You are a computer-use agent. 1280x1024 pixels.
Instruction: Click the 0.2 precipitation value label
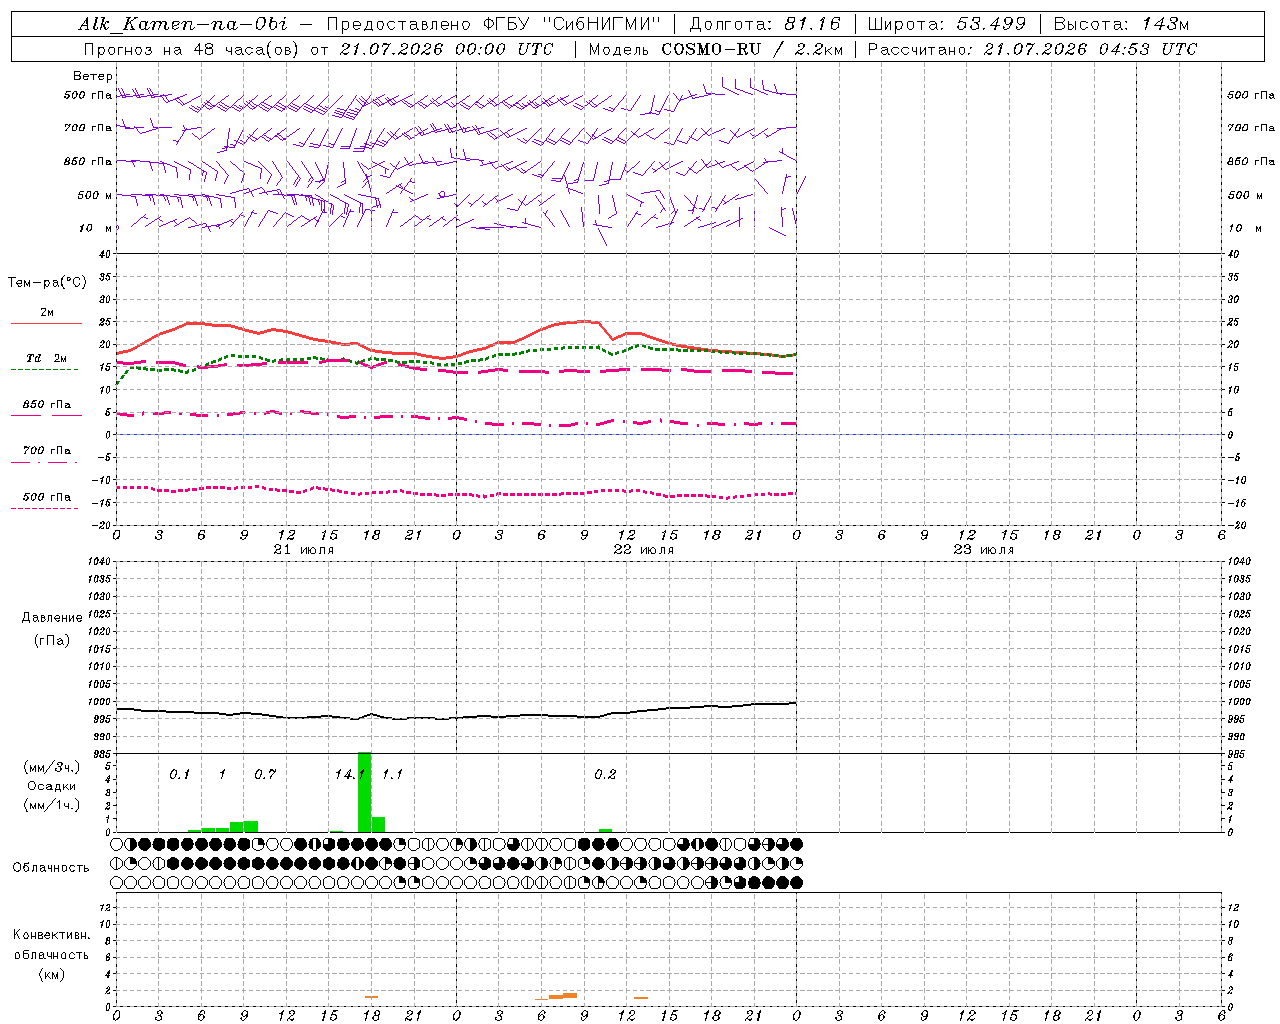[x=605, y=774]
